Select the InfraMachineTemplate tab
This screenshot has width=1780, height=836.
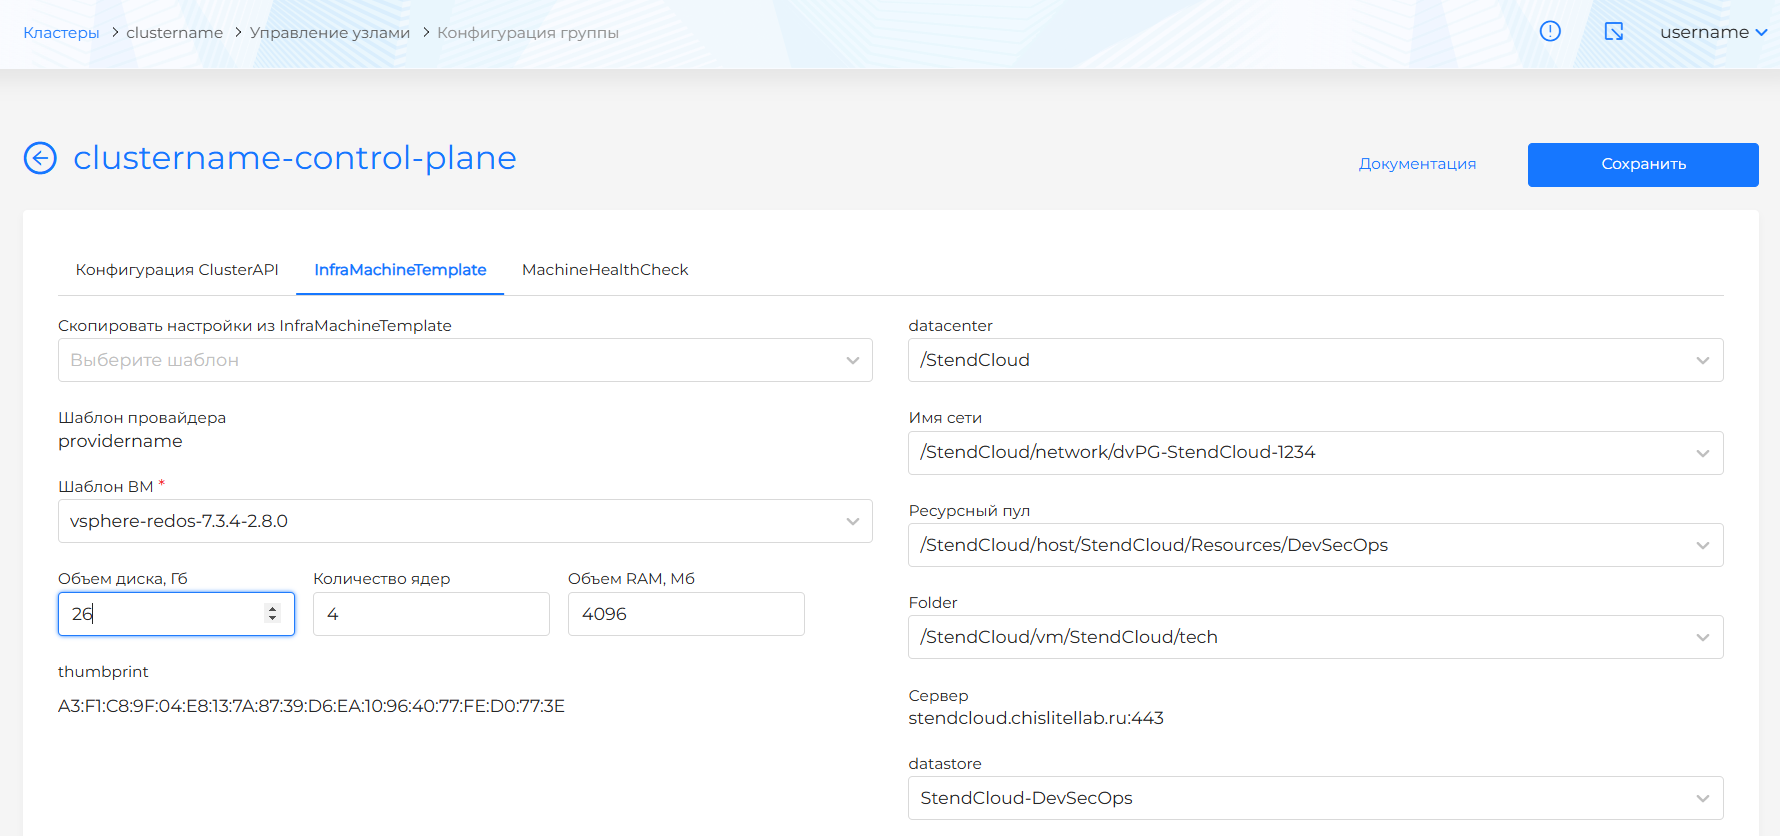(400, 270)
